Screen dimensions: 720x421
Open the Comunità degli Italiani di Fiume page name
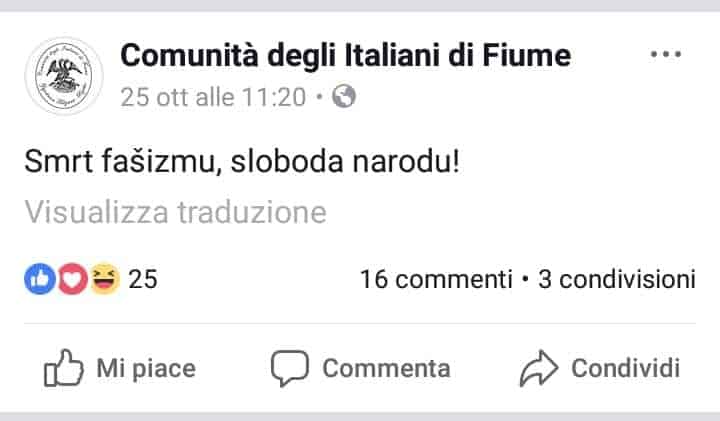(345, 56)
